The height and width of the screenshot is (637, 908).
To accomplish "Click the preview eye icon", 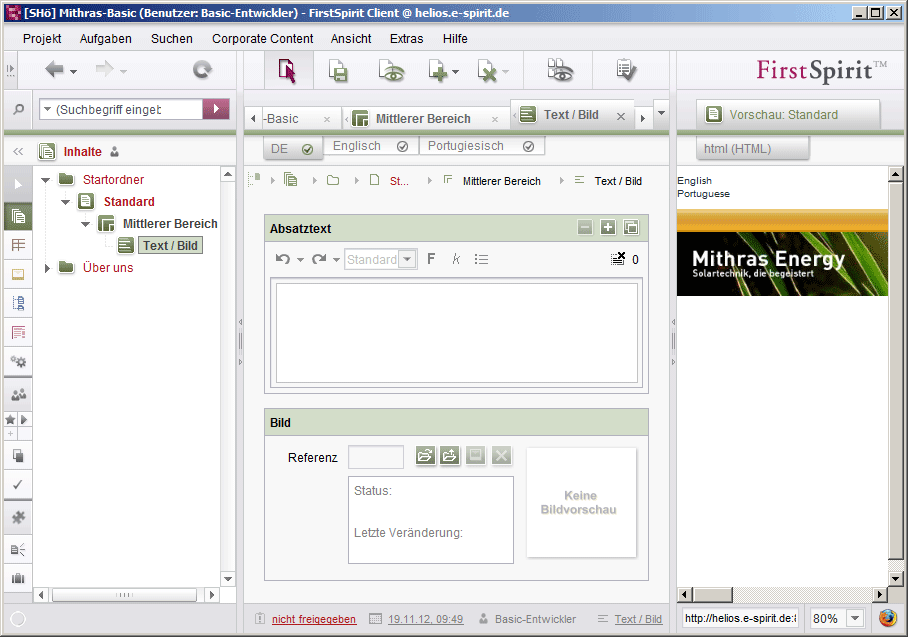I will coord(391,71).
